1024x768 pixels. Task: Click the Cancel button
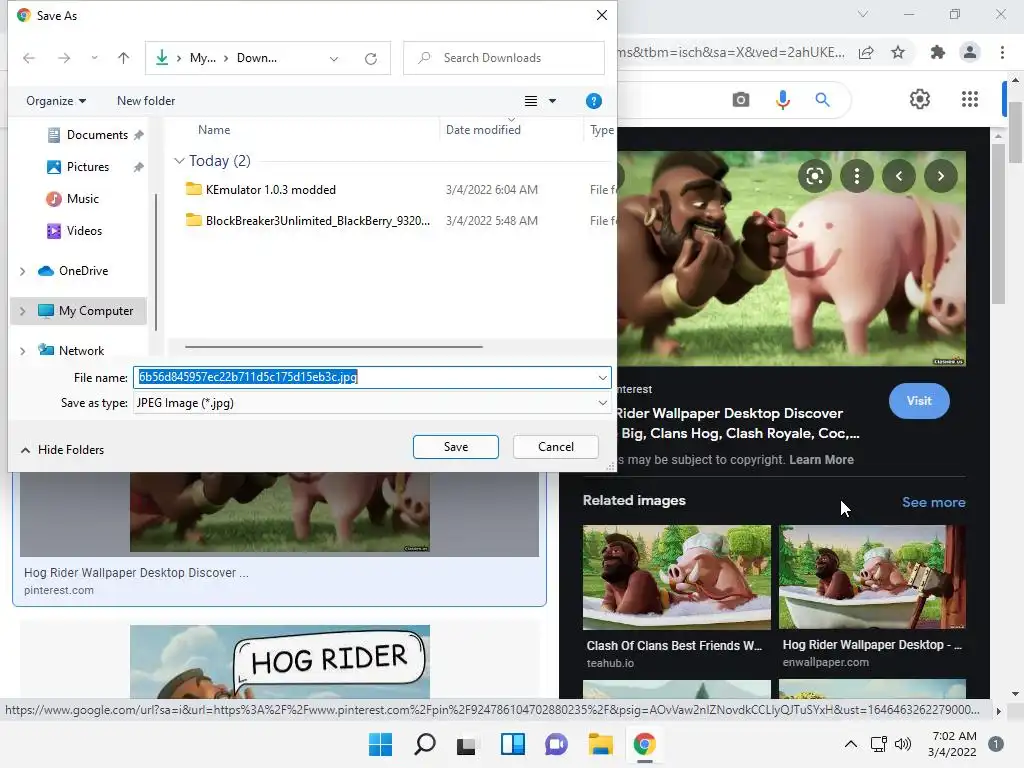tap(556, 447)
